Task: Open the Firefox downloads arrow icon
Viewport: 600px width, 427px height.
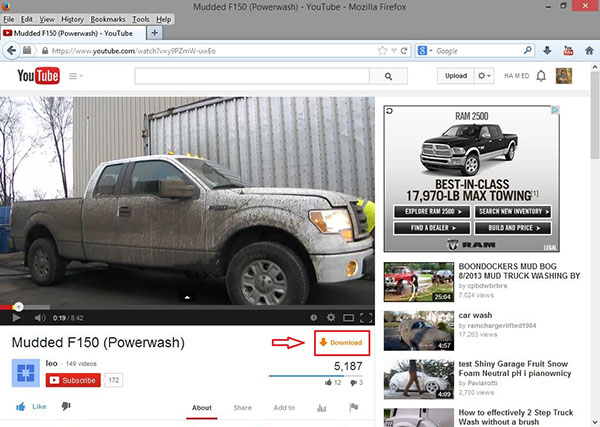Action: tap(547, 50)
